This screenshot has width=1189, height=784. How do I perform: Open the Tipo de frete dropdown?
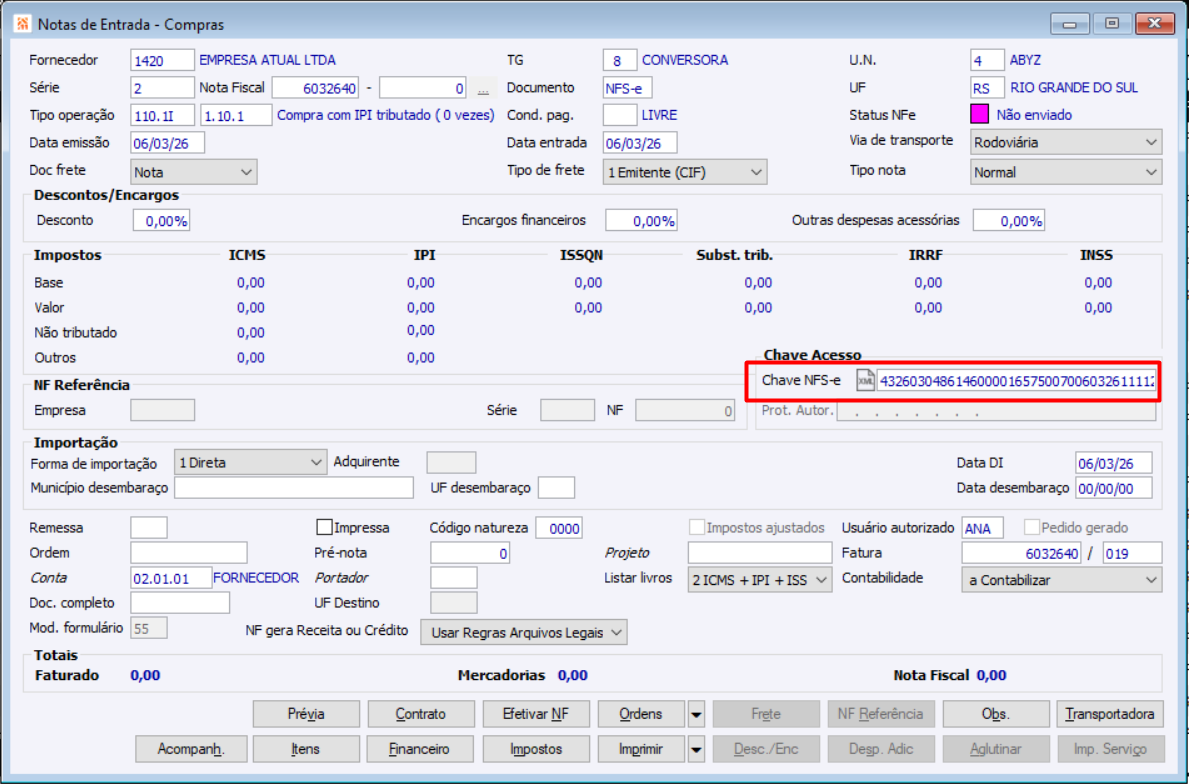click(685, 172)
